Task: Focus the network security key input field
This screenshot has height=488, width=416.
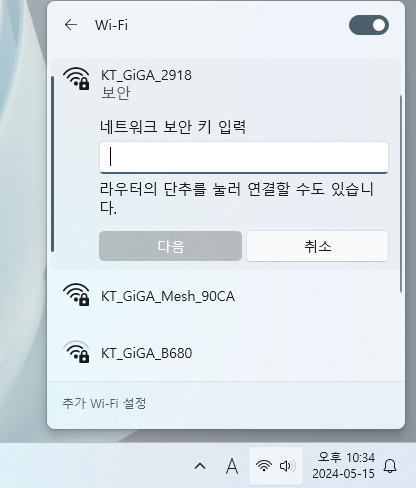Action: [x=244, y=157]
